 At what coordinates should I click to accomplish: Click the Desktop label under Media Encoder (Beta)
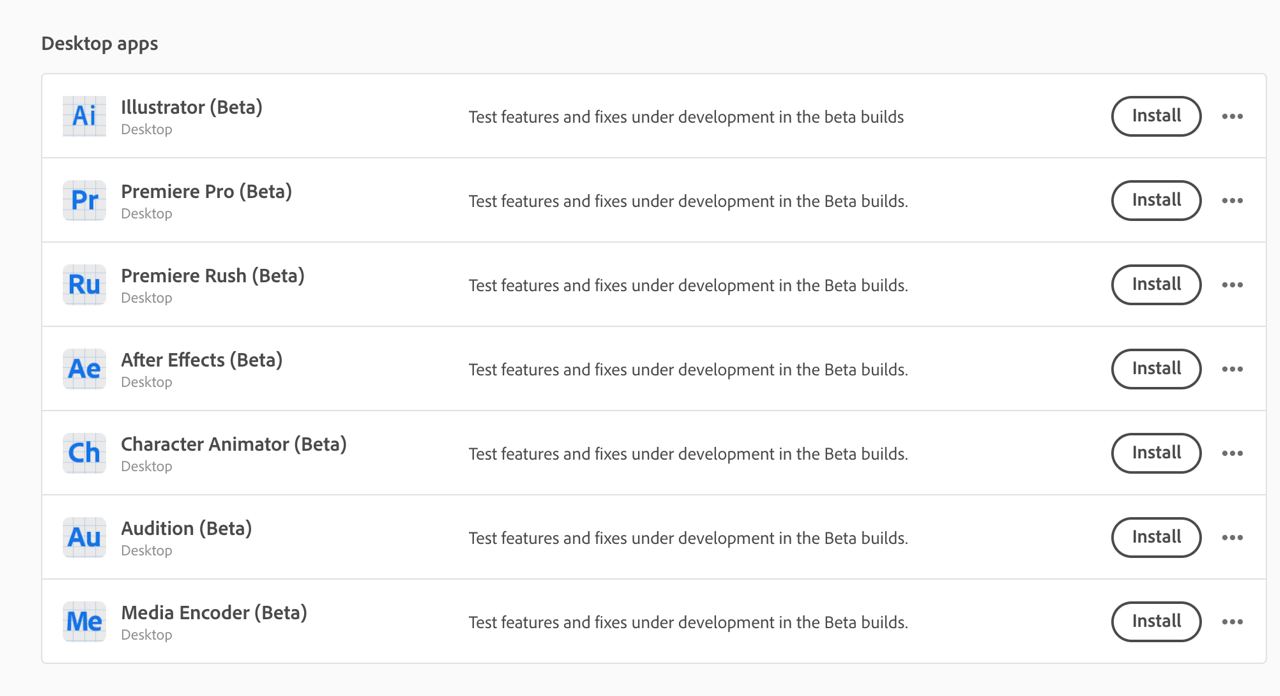click(x=146, y=634)
